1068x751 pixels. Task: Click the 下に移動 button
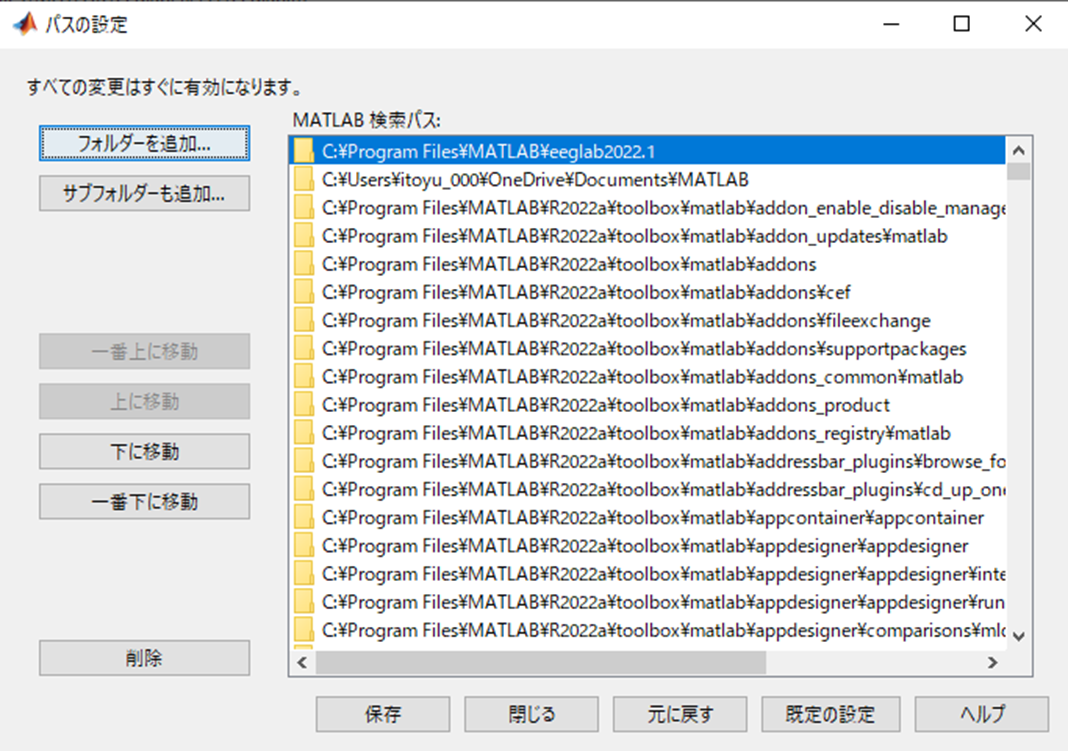(x=144, y=451)
